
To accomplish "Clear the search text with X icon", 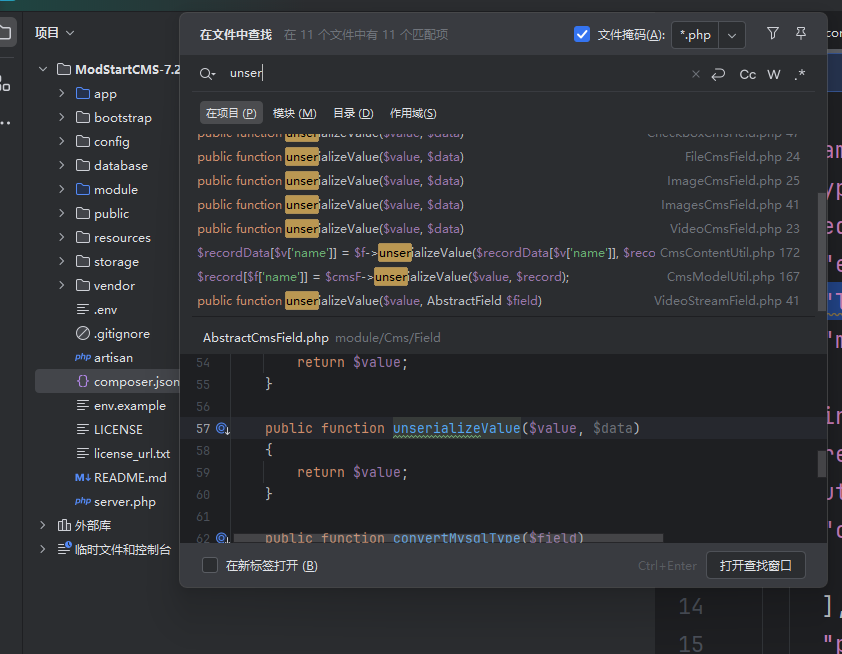I will pyautogui.click(x=696, y=74).
